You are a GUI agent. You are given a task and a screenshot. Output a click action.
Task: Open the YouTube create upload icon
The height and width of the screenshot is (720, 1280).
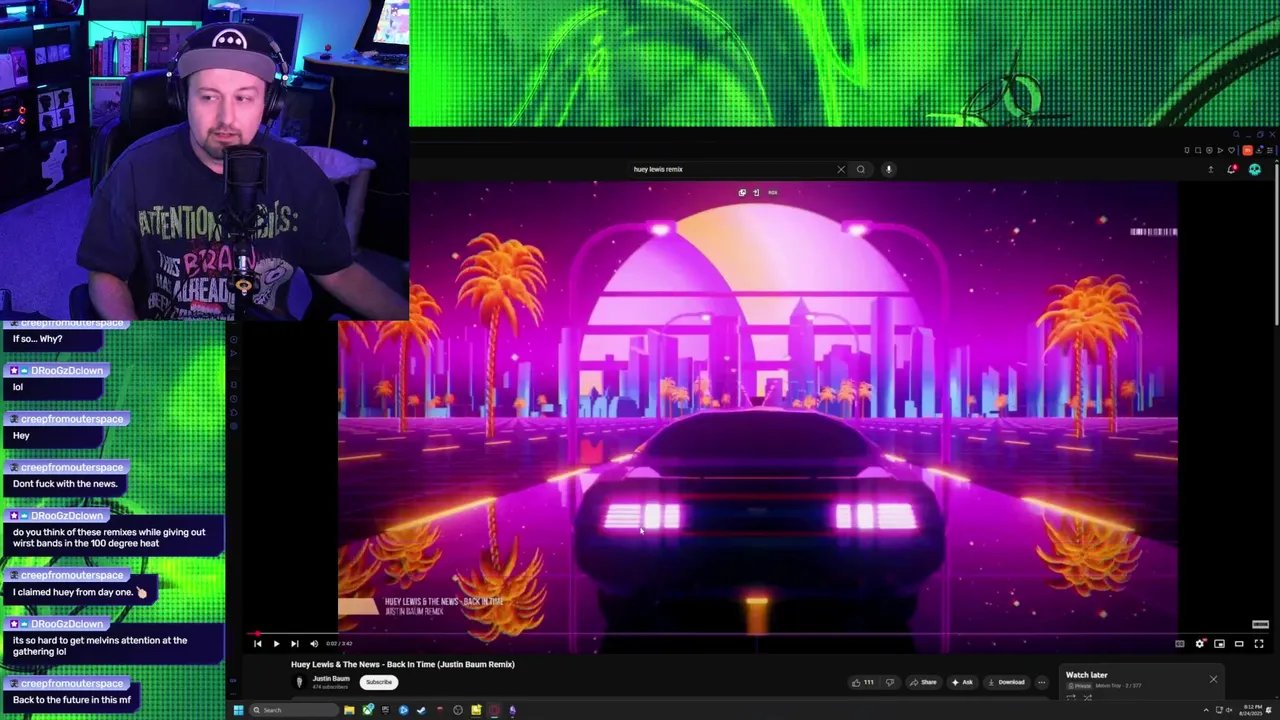[1211, 169]
